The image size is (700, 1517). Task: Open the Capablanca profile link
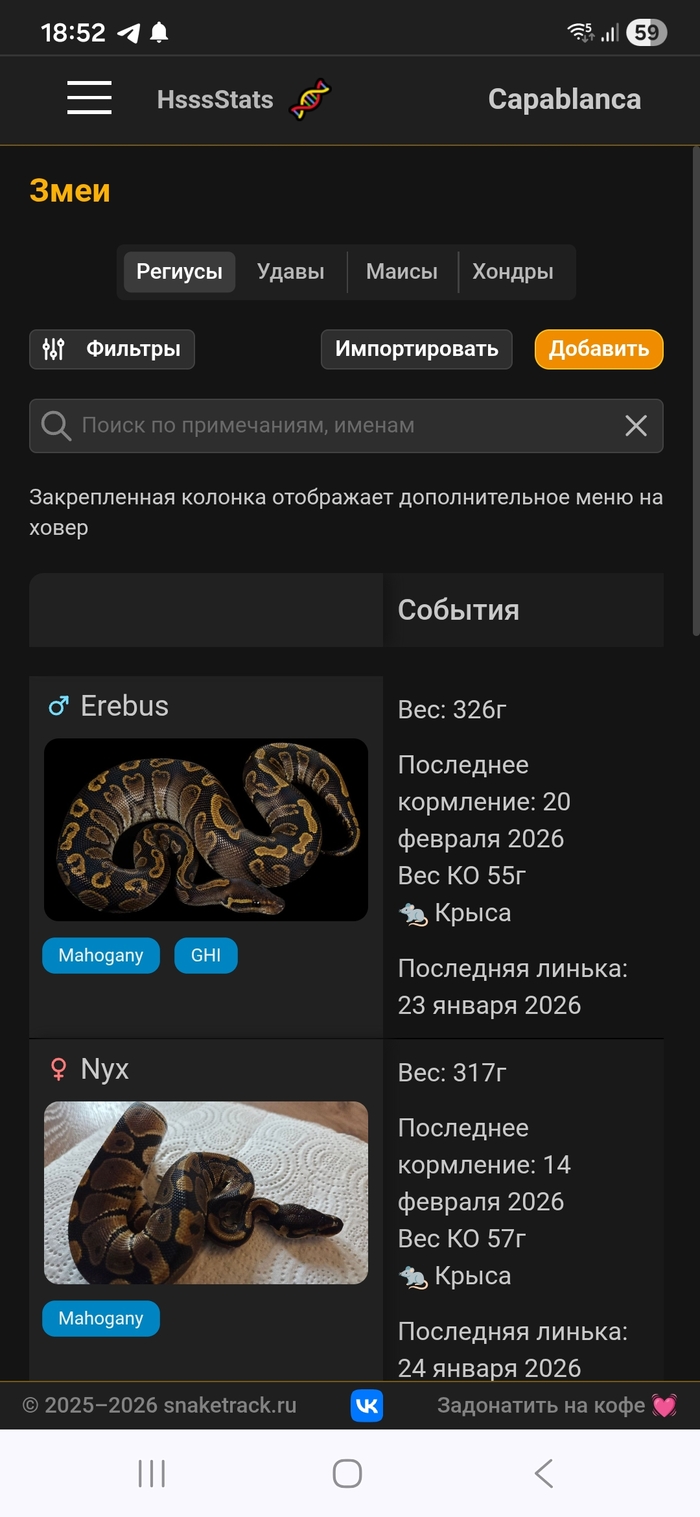point(564,99)
